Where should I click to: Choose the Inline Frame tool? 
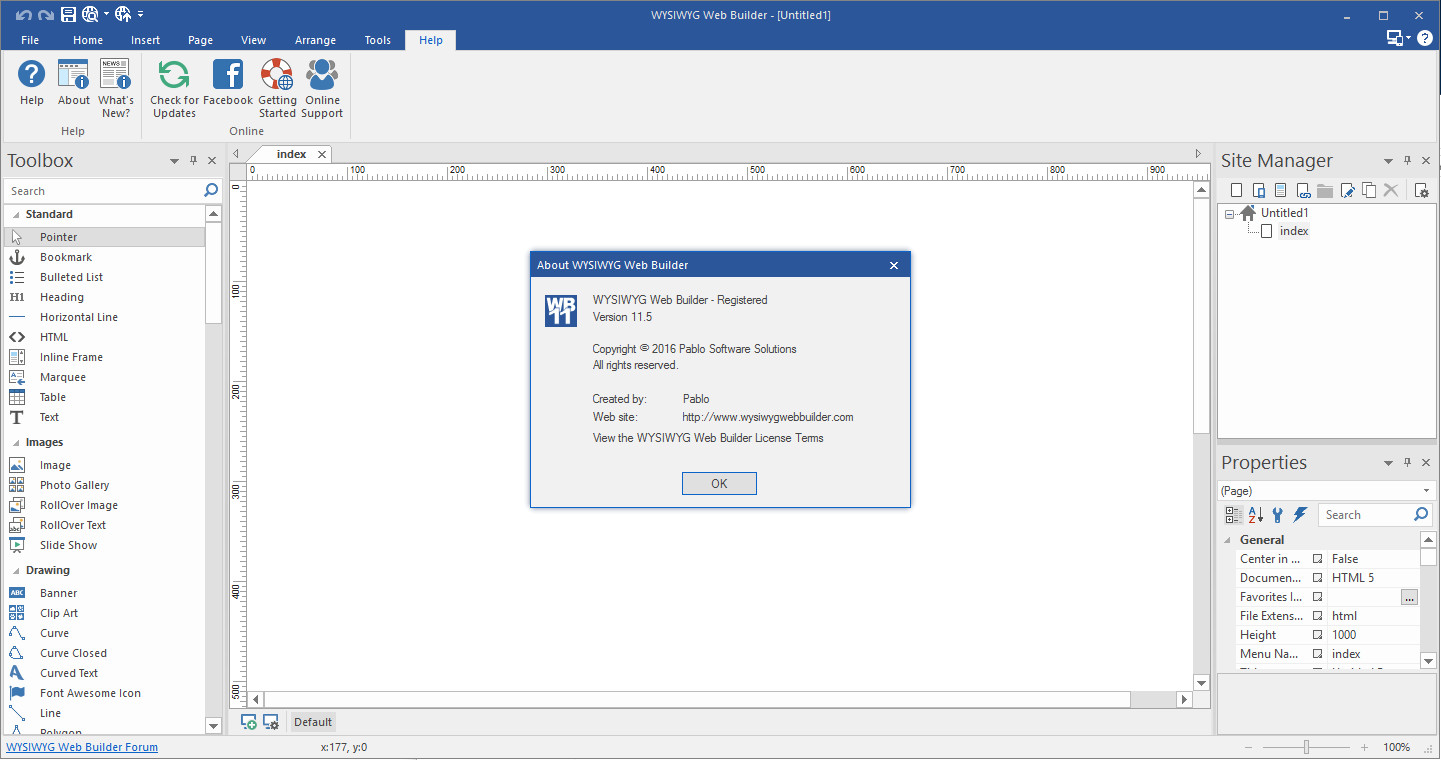[x=104, y=357]
